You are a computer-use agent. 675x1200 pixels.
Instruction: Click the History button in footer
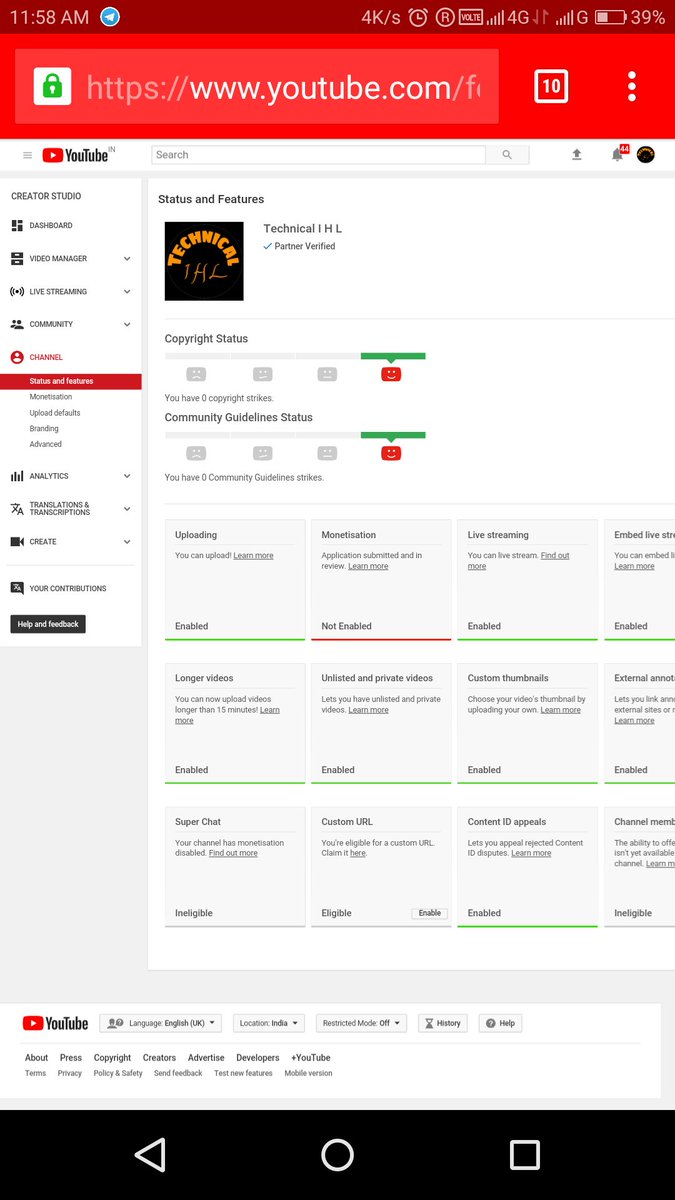point(442,1023)
